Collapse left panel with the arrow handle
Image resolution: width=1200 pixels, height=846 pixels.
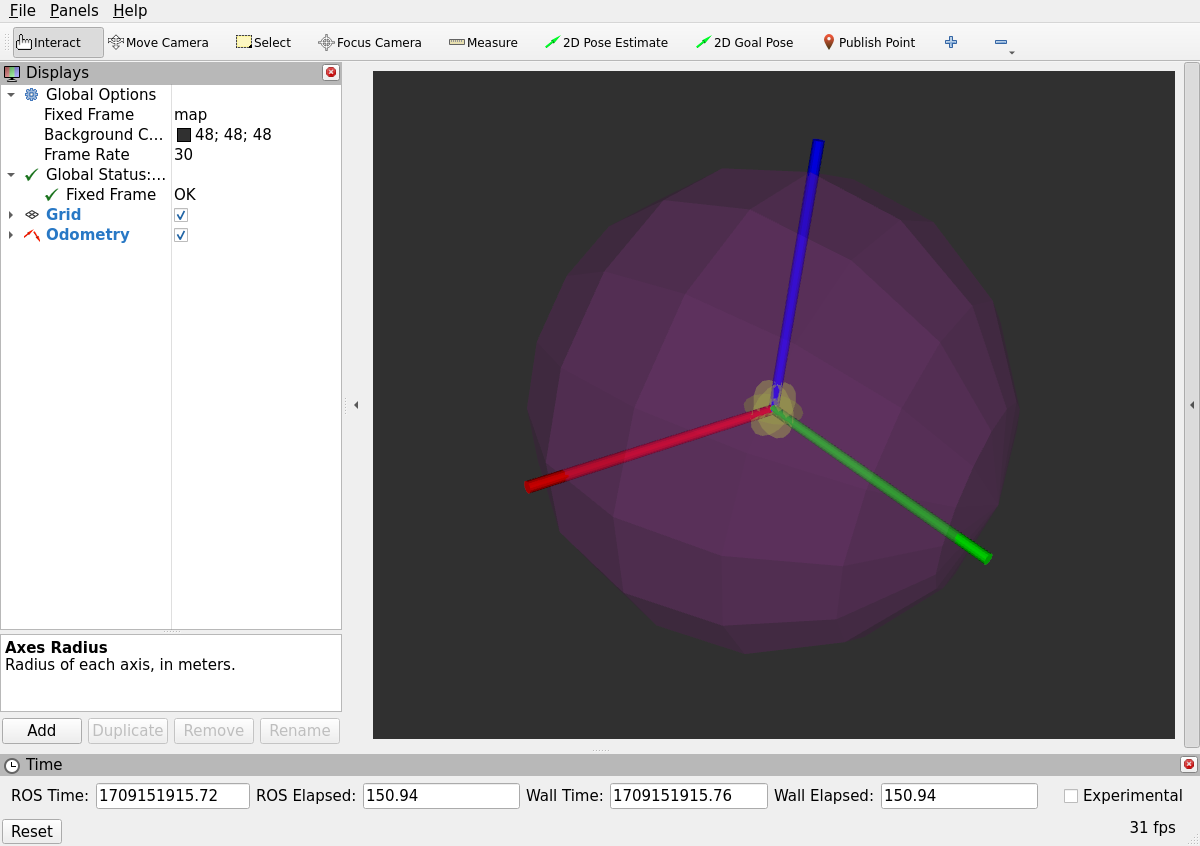356,405
